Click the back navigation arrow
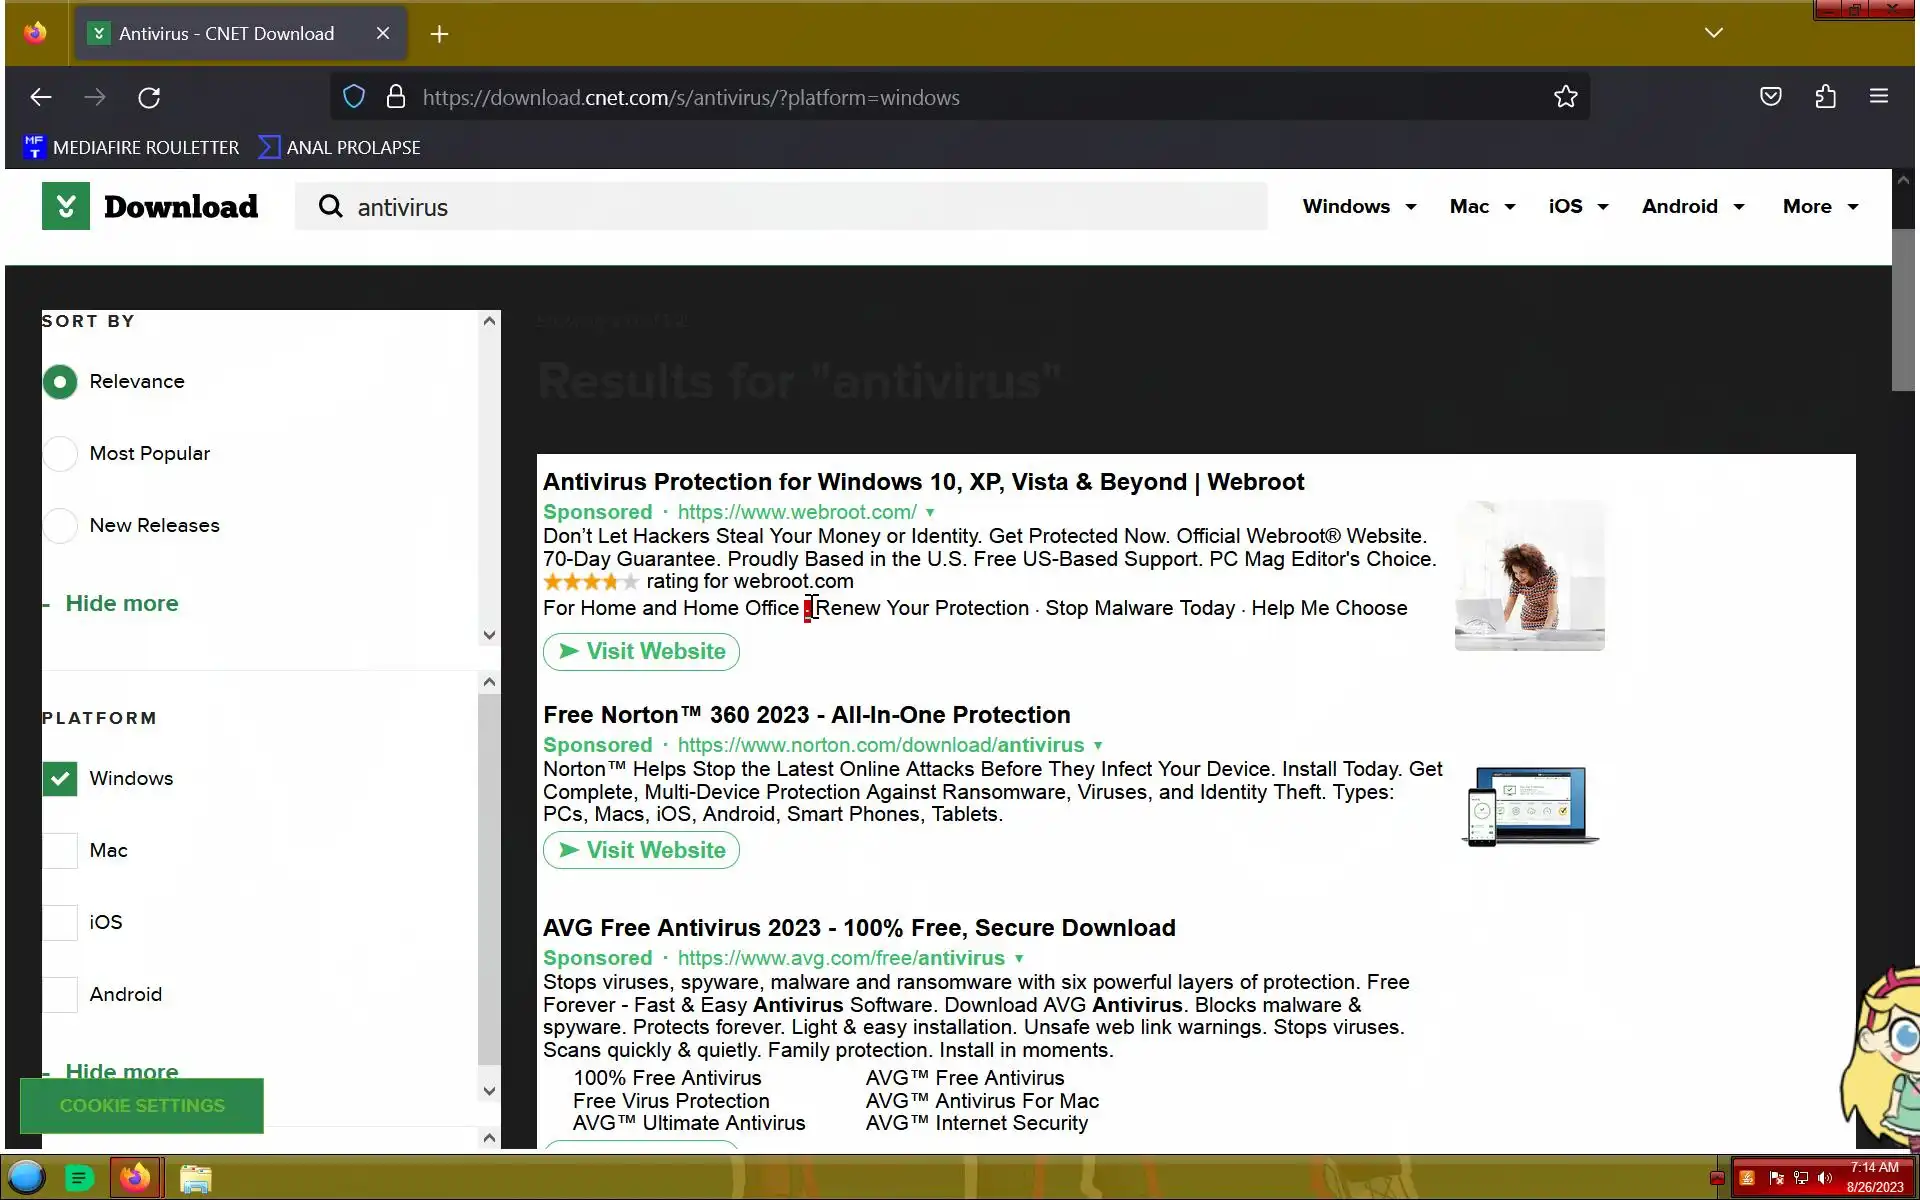The image size is (1920, 1200). tap(41, 97)
